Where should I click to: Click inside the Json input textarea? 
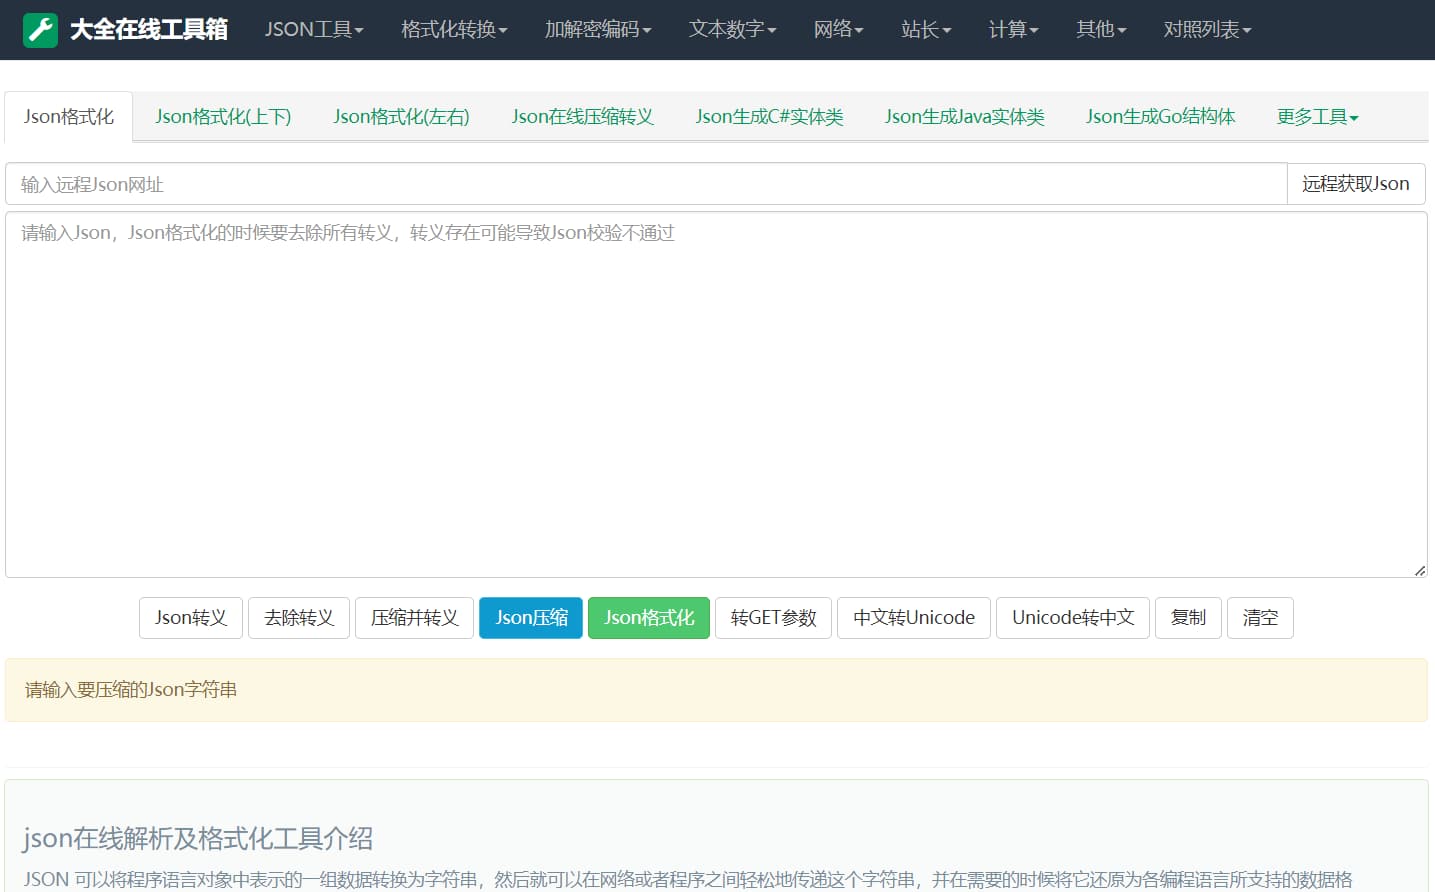click(716, 395)
